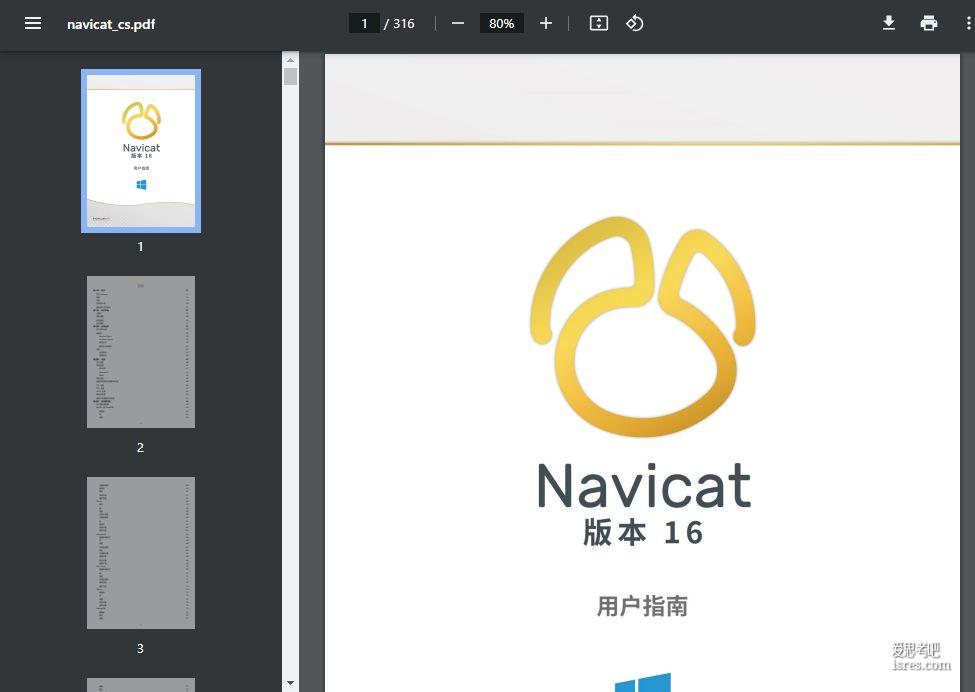The image size is (975, 692).
Task: Click the page number label "3" under thumbnail
Action: (x=141, y=648)
